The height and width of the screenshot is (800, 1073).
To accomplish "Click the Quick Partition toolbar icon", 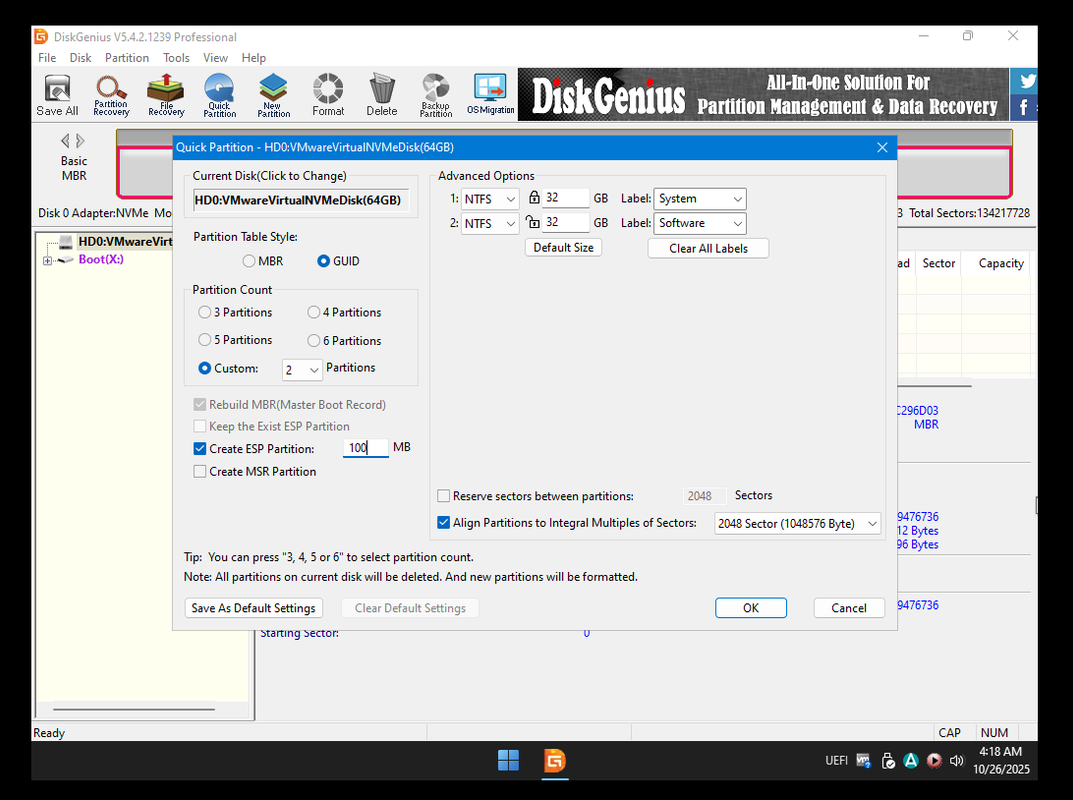I will (x=220, y=95).
